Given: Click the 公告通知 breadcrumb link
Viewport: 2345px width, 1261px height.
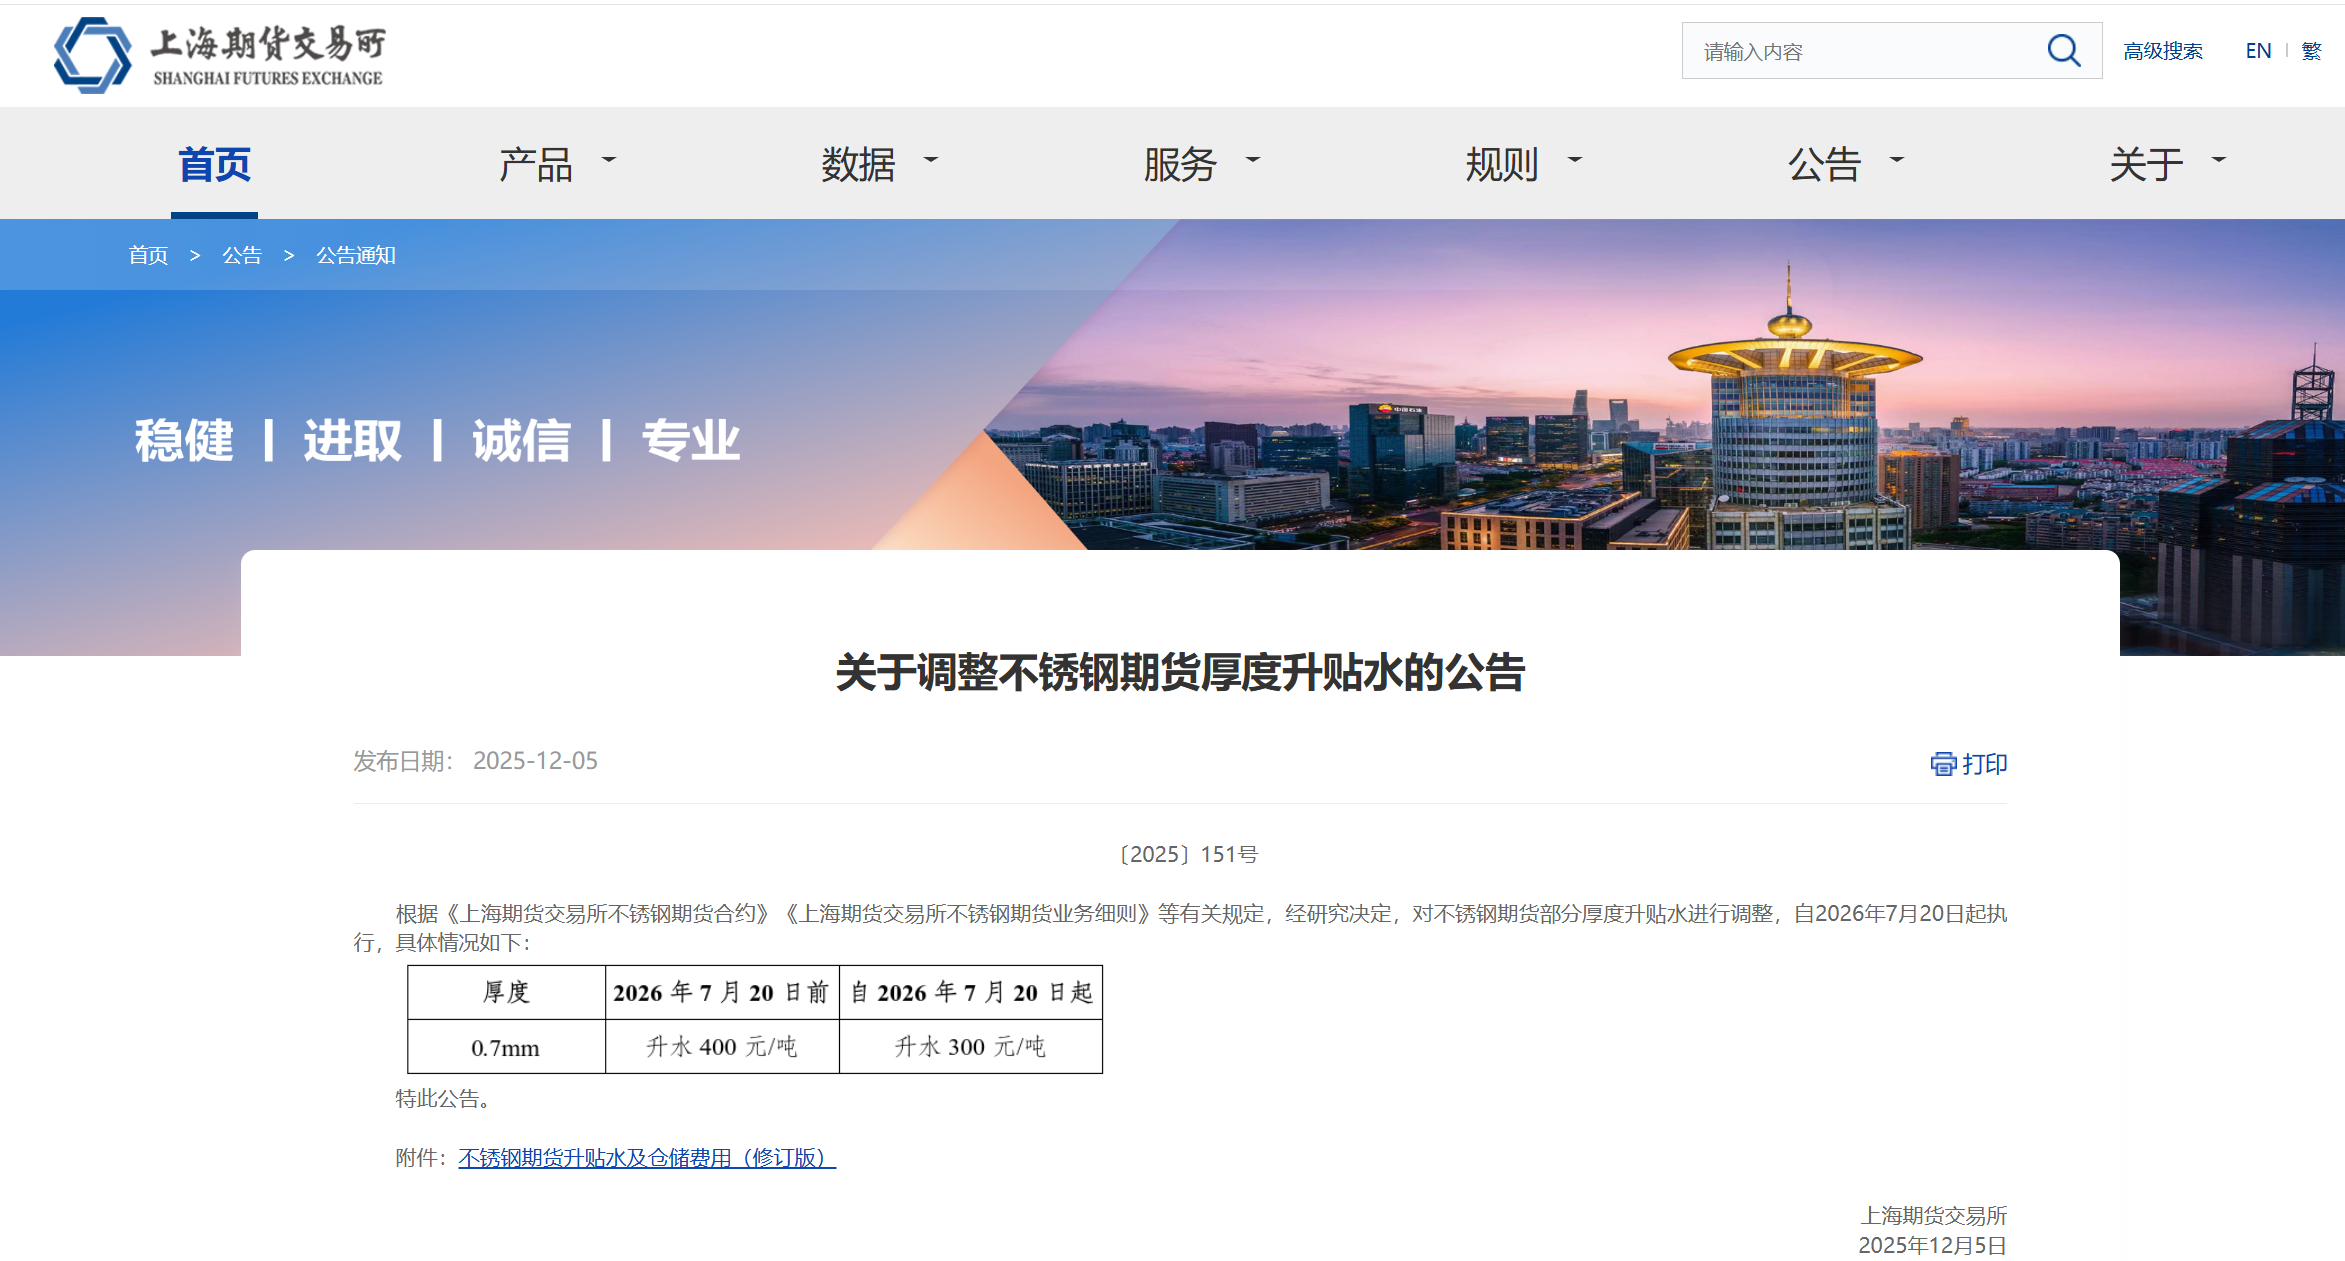Looking at the screenshot, I should click(x=356, y=255).
